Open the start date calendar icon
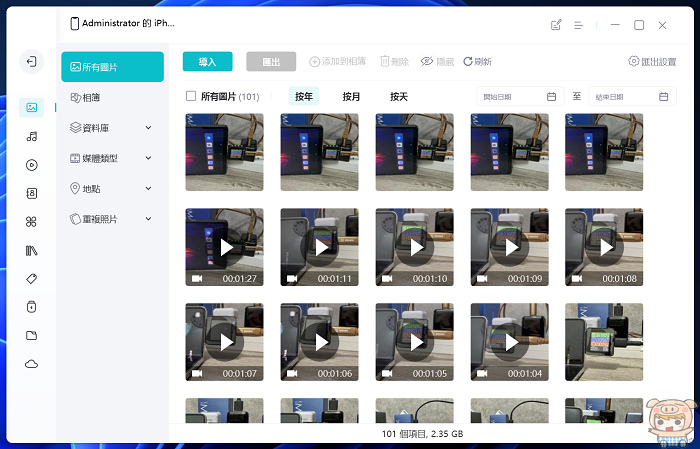 [x=551, y=96]
